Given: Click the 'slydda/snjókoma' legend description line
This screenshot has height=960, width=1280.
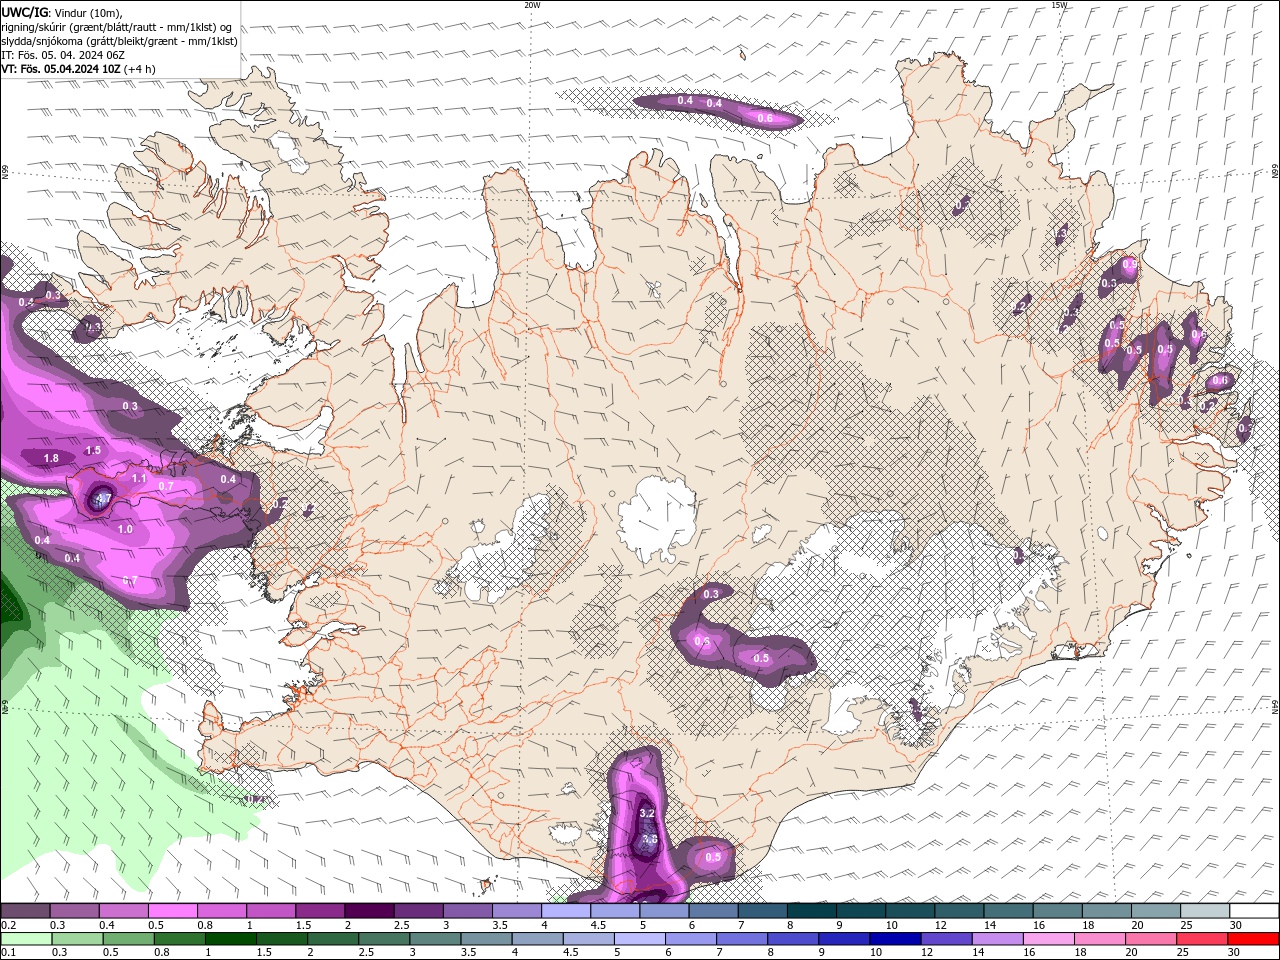Looking at the screenshot, I should coord(119,41).
